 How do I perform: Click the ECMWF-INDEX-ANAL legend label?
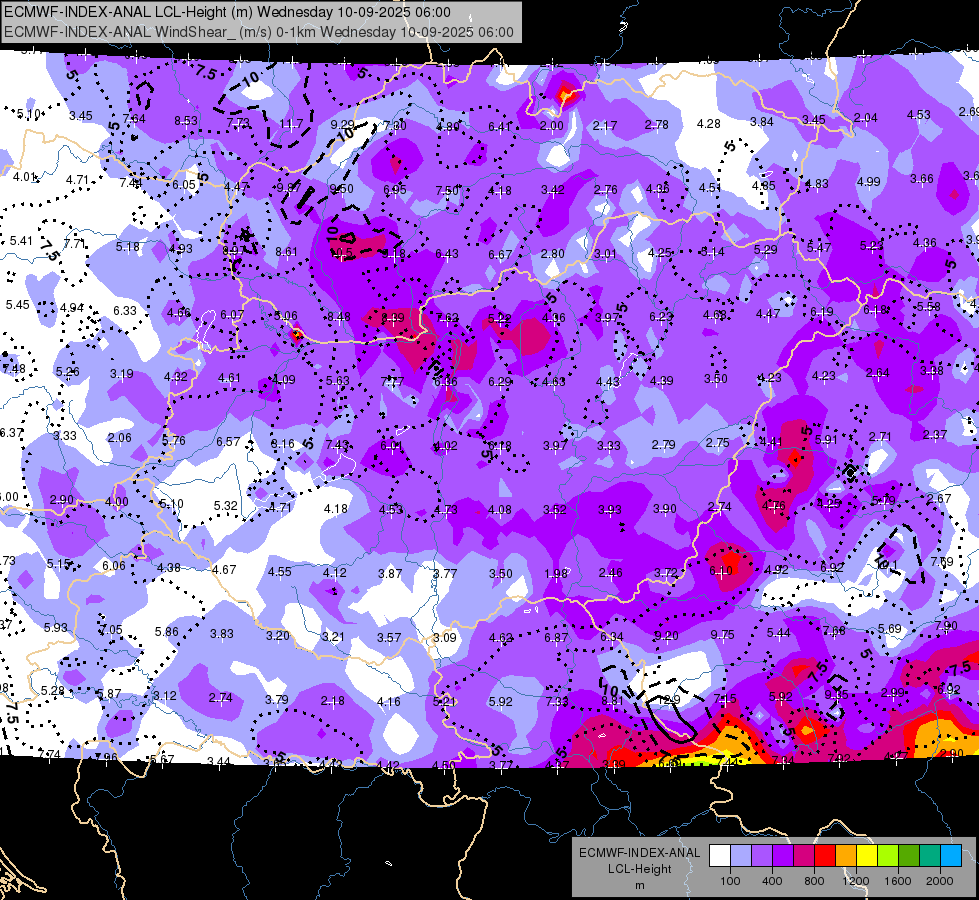tap(639, 853)
